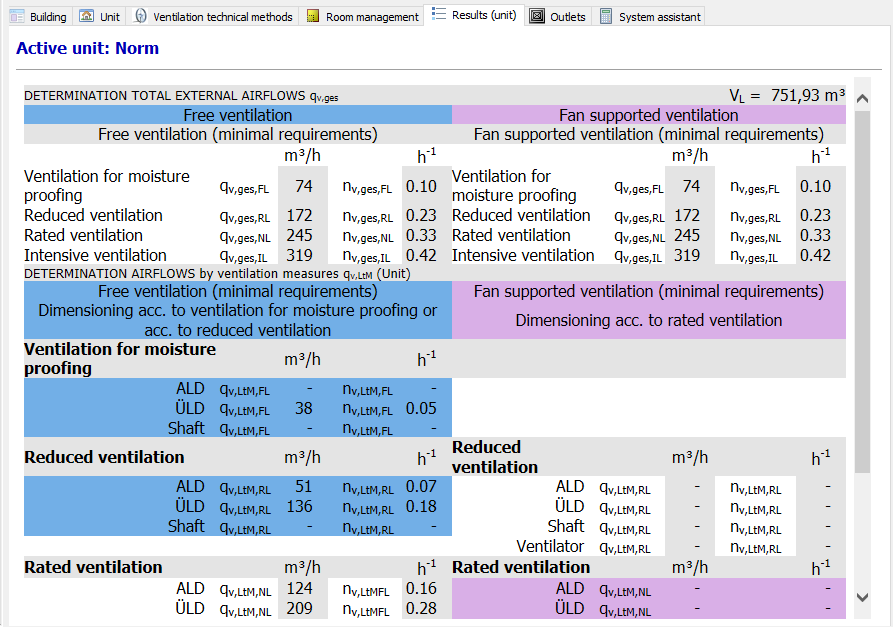Click "Dimensioning acc. to rated ventilation" text
Viewport: 893px width, 627px height.
point(649,320)
